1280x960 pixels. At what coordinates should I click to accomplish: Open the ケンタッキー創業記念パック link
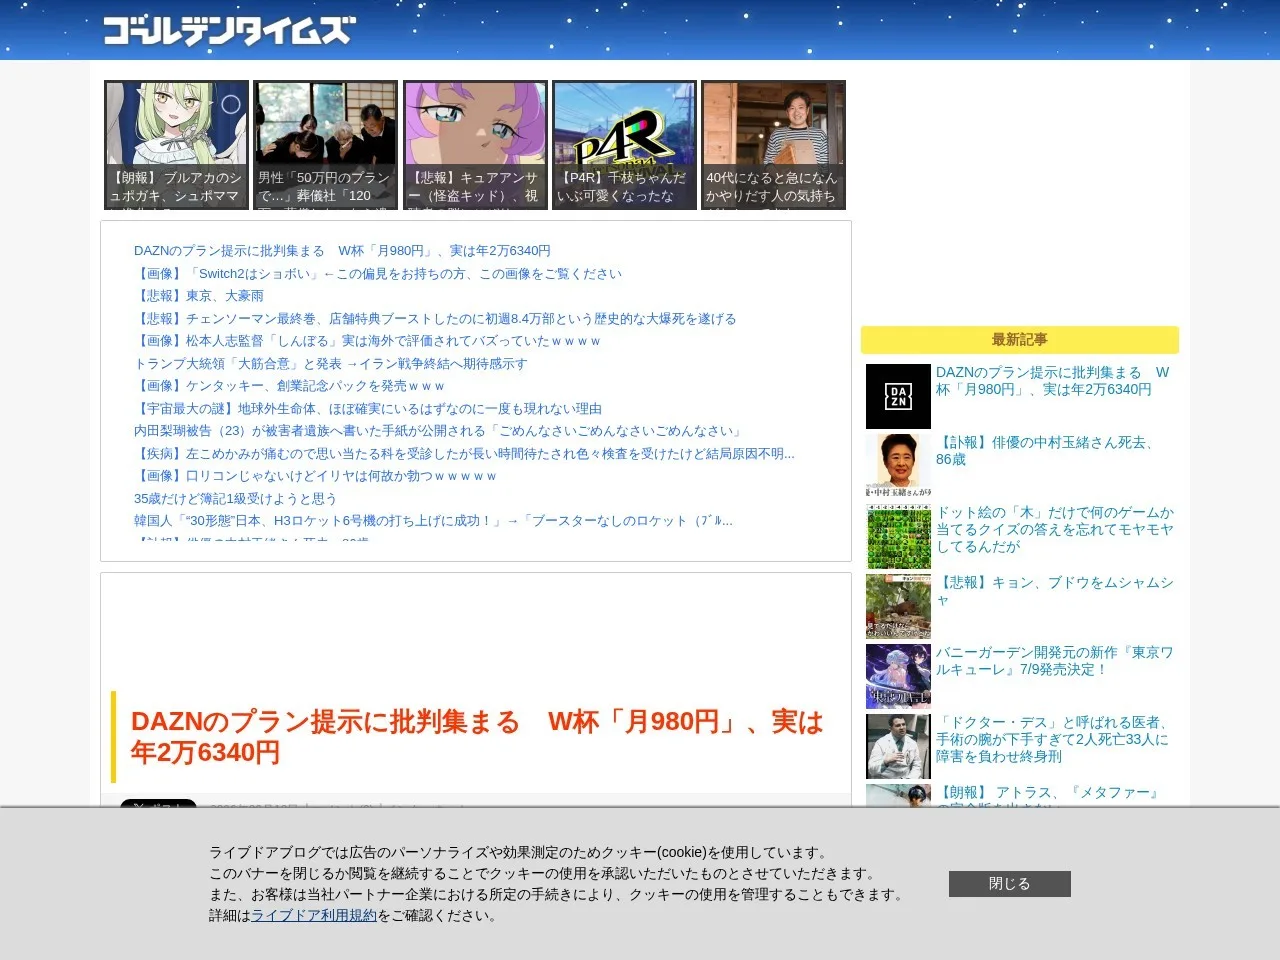pyautogui.click(x=290, y=386)
